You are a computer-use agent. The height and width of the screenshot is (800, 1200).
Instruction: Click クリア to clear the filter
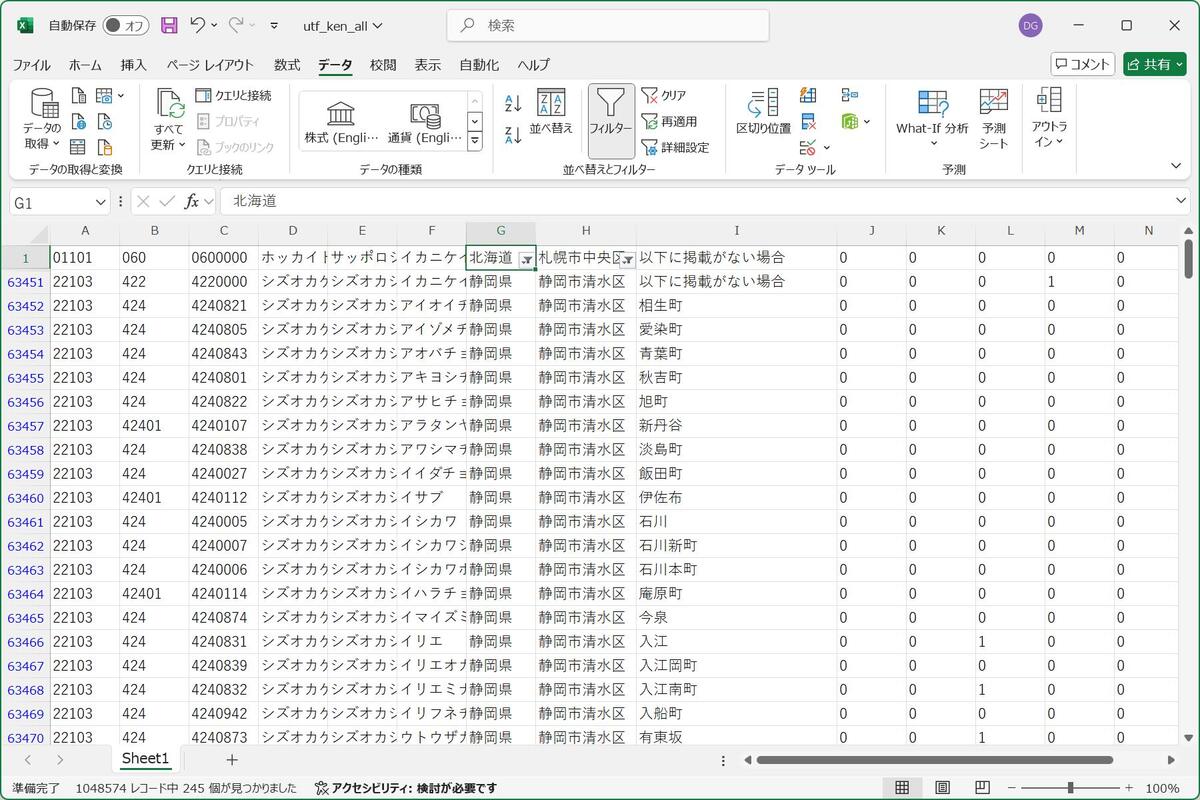pyautogui.click(x=664, y=95)
